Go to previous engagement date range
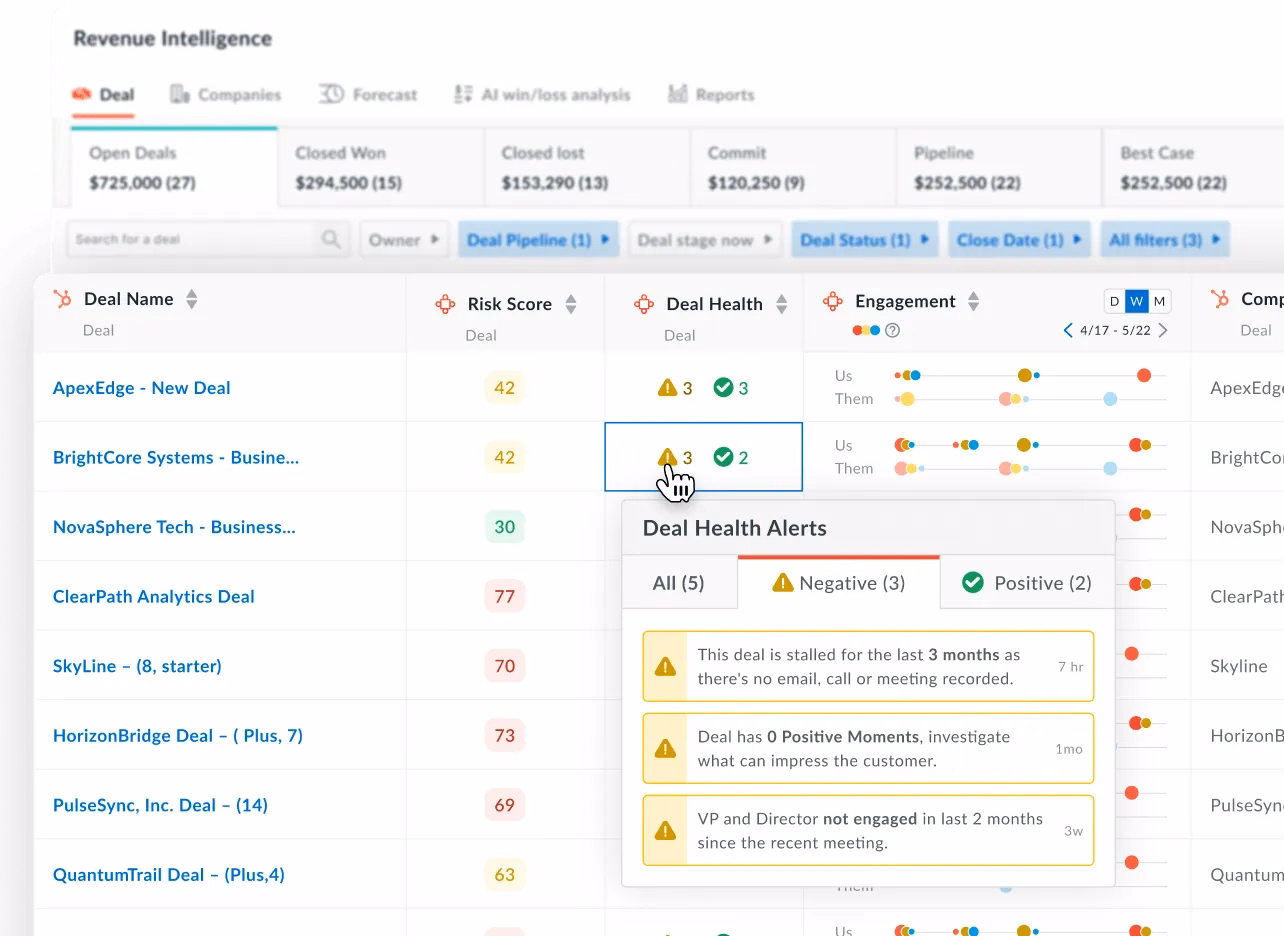Image resolution: width=1284 pixels, height=936 pixels. 1068,330
